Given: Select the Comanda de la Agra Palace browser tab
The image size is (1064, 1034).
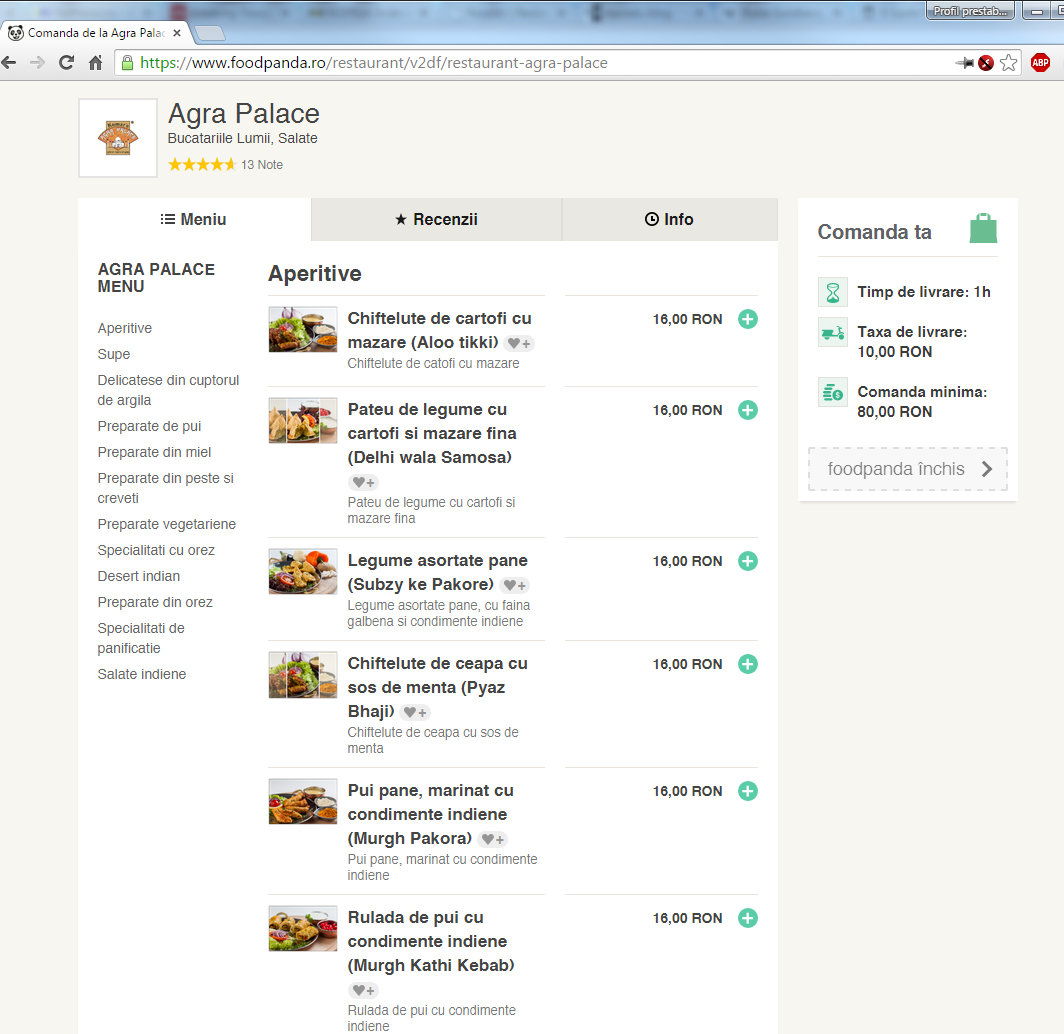Looking at the screenshot, I should coord(95,33).
